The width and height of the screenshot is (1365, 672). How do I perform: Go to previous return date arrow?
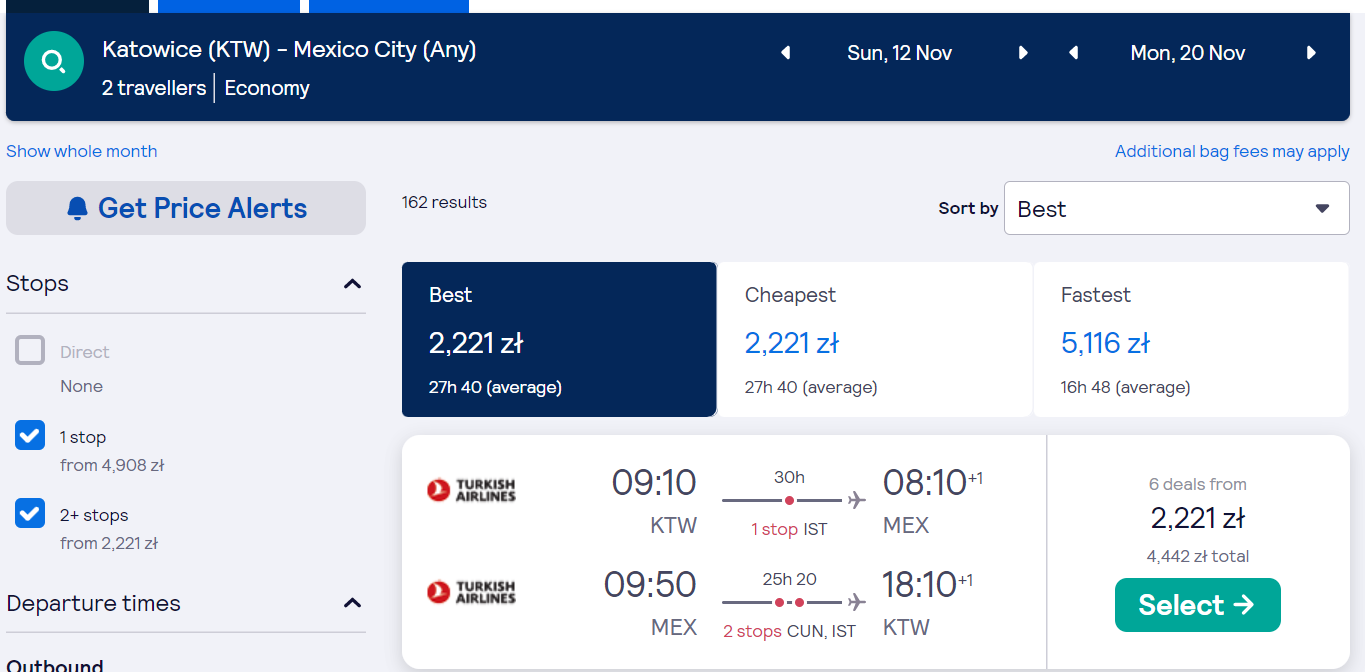click(1073, 53)
